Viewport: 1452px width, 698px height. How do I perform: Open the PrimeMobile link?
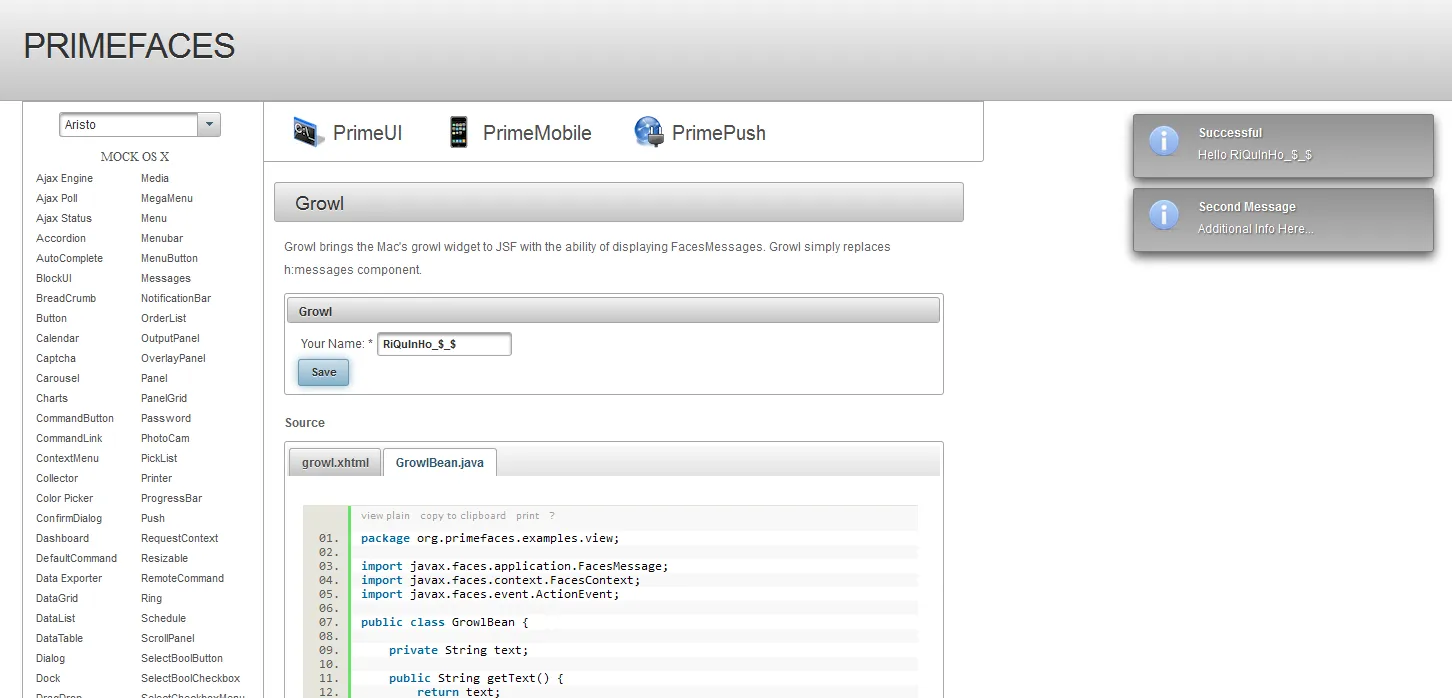click(537, 133)
